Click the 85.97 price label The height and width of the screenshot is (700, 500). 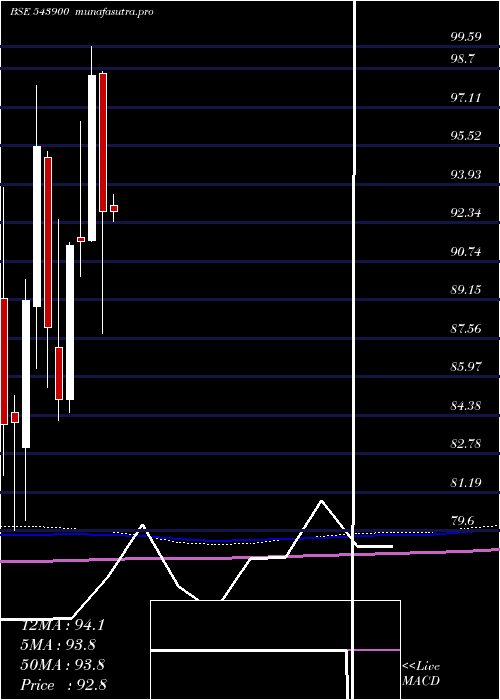[x=466, y=367]
